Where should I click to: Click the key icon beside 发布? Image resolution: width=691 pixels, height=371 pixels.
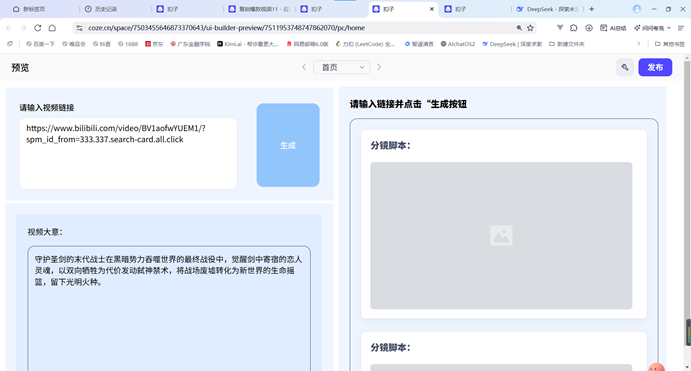tap(625, 67)
